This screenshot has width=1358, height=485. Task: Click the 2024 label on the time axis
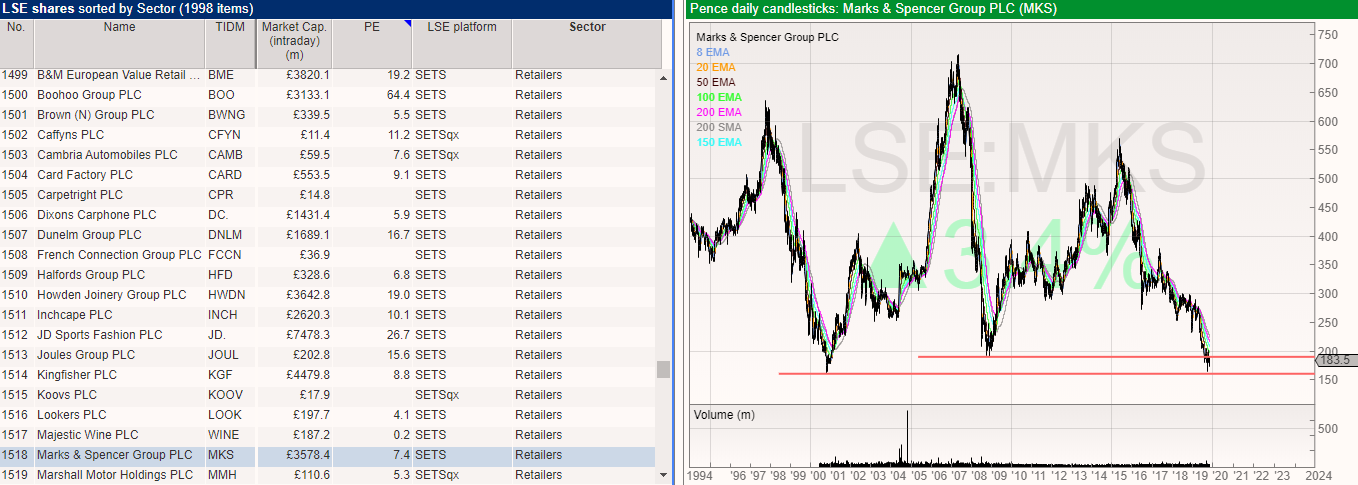1318,476
